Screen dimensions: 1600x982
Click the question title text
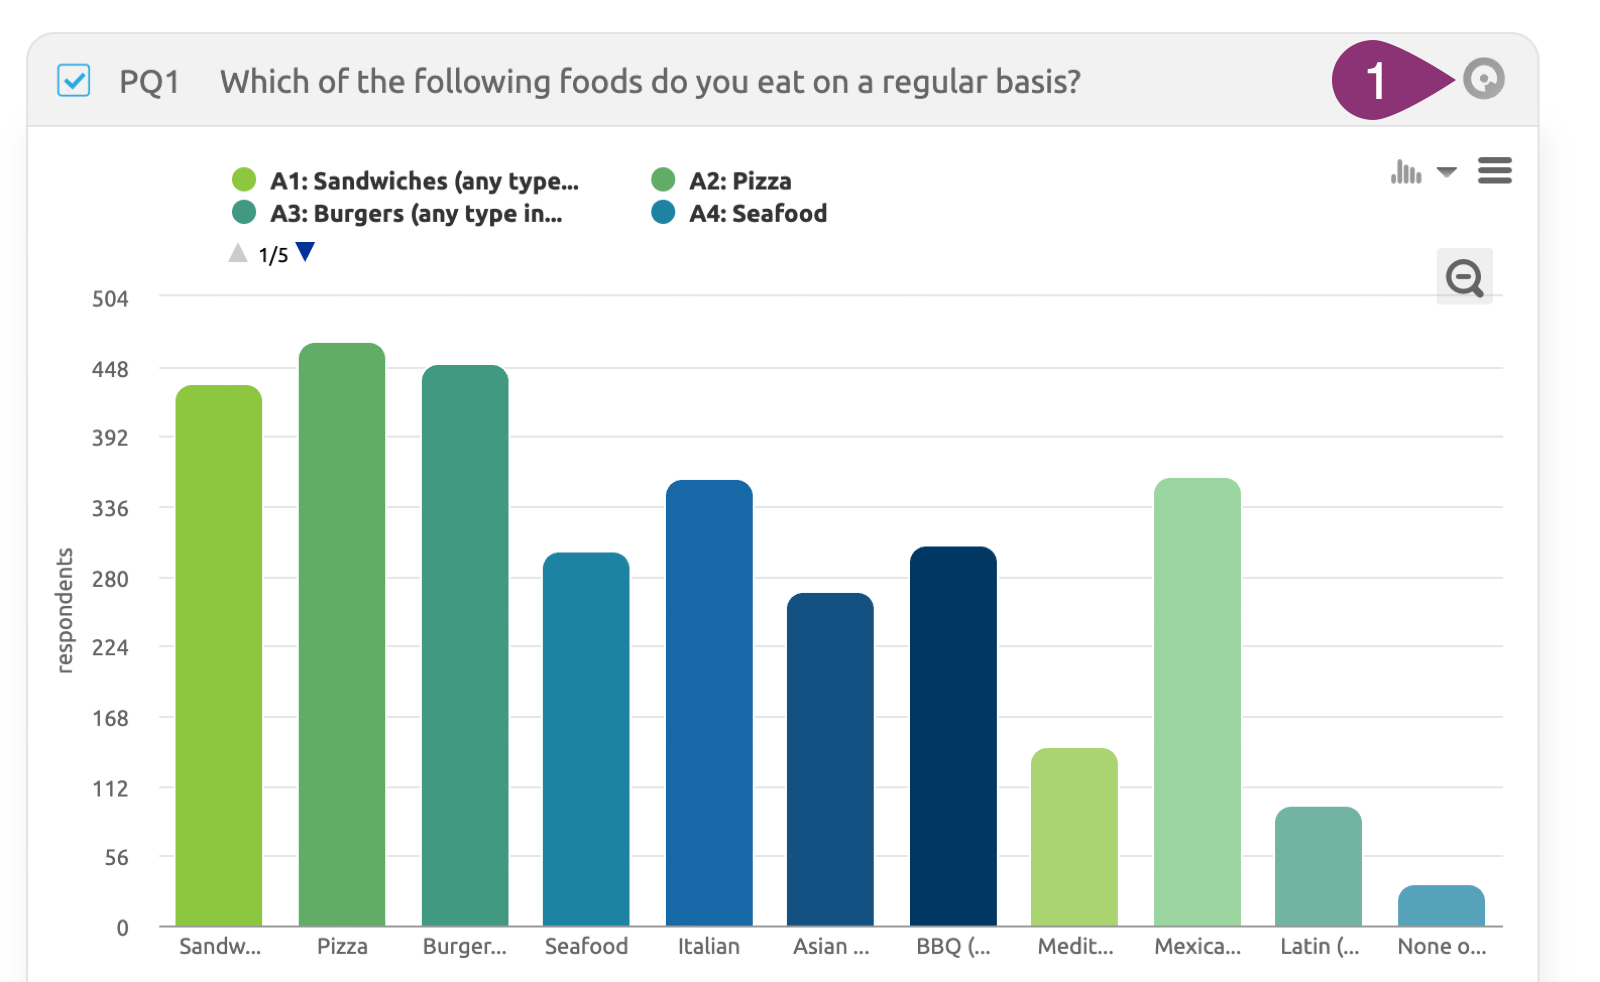click(650, 81)
